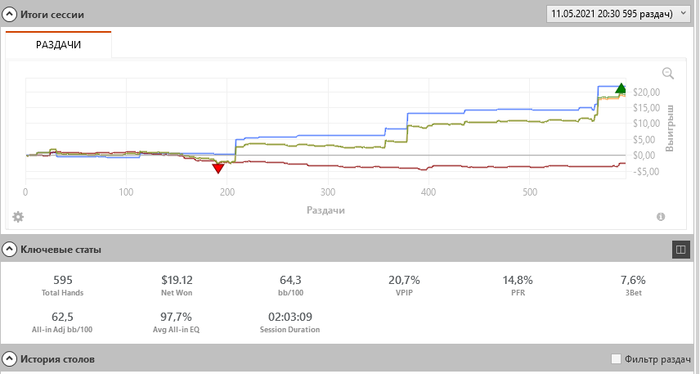Viewport: 700px width, 374px height.
Task: Collapse the История столов section
Action: 9,359
